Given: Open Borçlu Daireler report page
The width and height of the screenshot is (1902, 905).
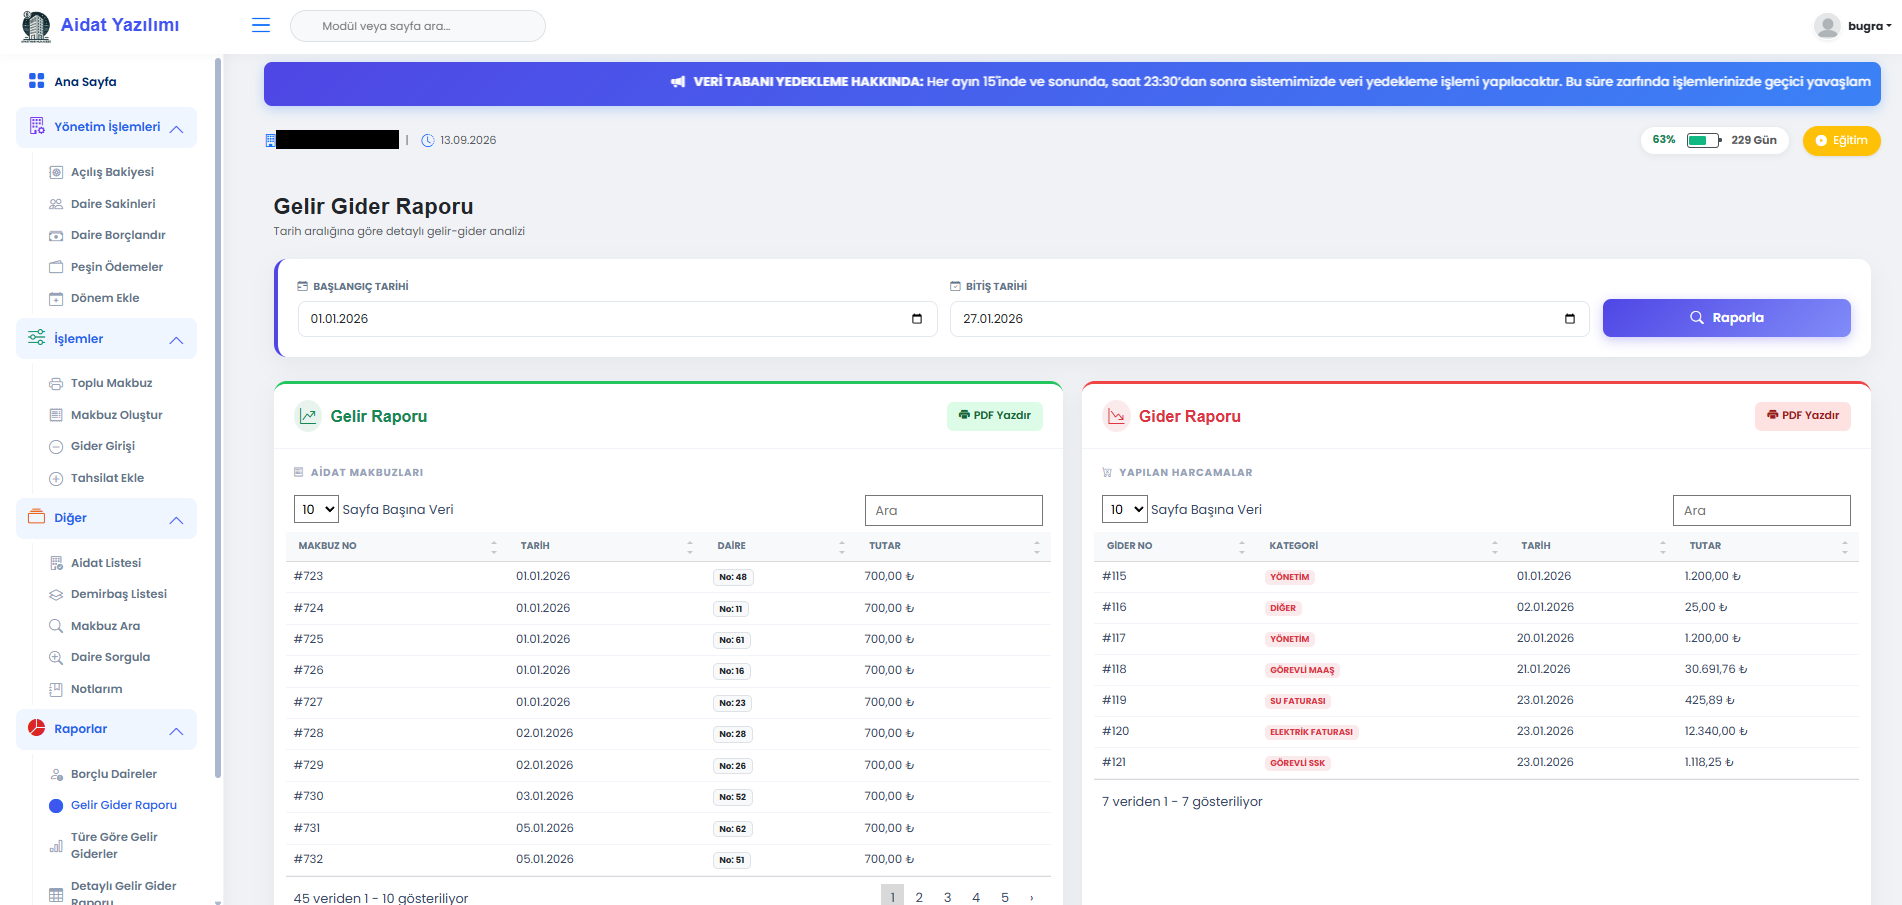Looking at the screenshot, I should [113, 774].
